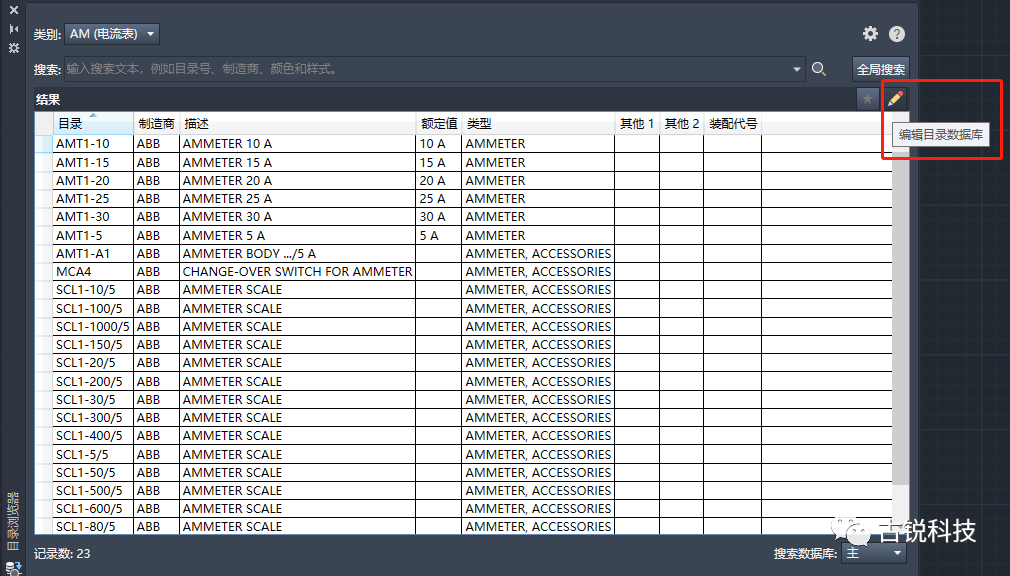Select the SCL1-20/5 catalog entry
This screenshot has height=576, width=1010.
point(86,362)
